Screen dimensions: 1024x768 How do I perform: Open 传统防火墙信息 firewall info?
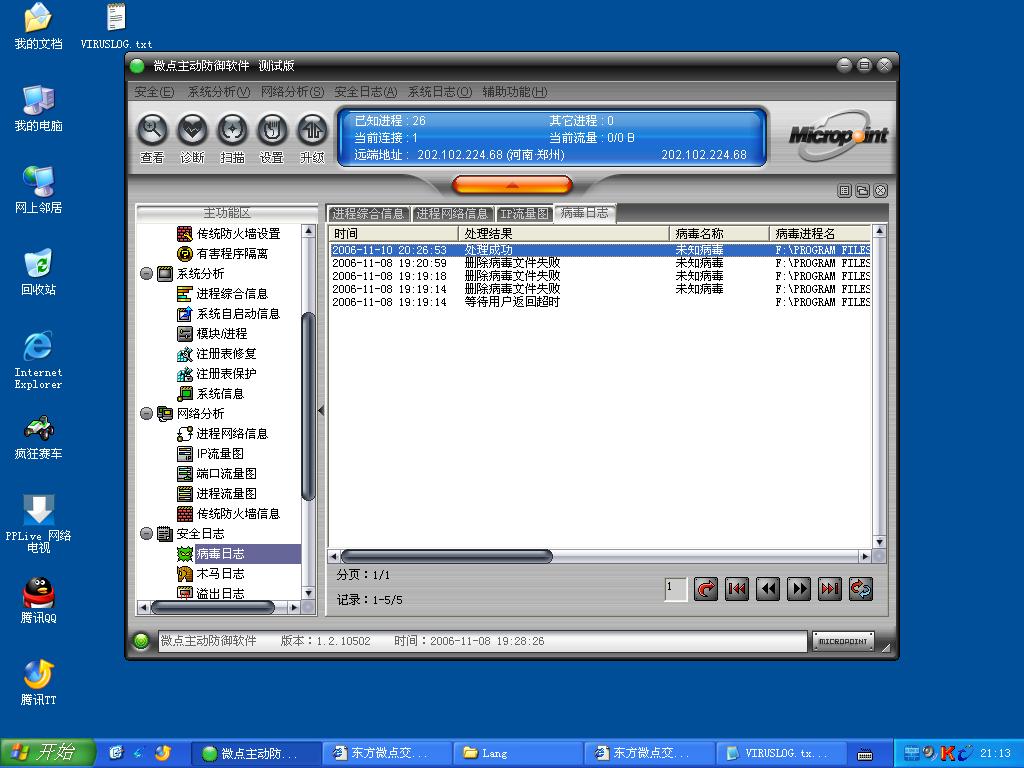click(229, 514)
